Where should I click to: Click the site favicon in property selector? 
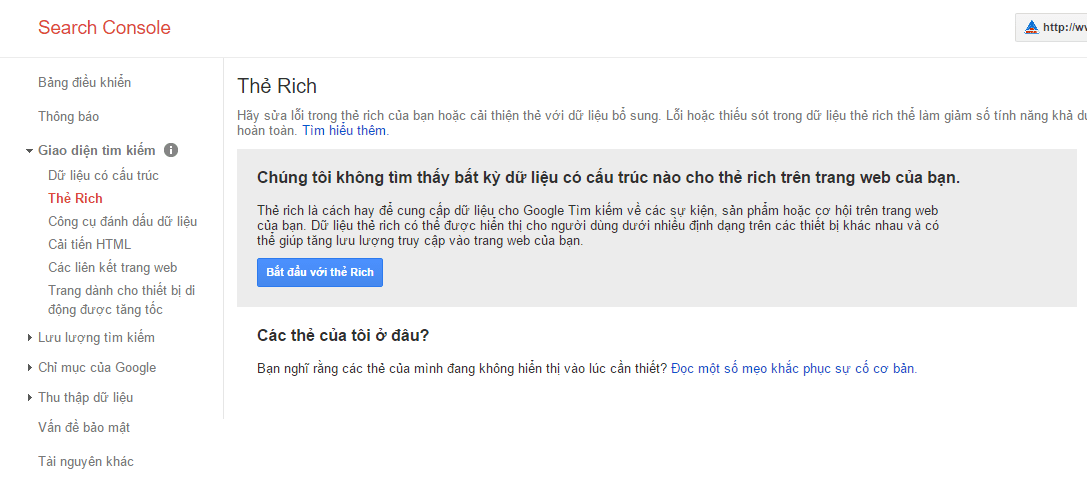1032,28
